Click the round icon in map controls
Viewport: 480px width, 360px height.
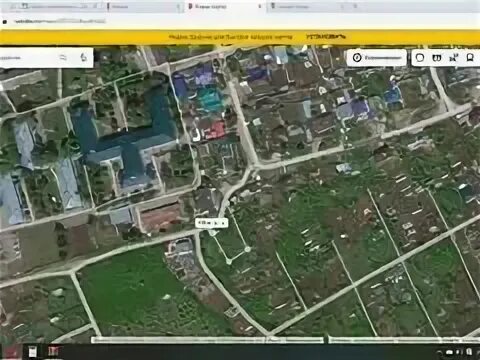pos(420,58)
